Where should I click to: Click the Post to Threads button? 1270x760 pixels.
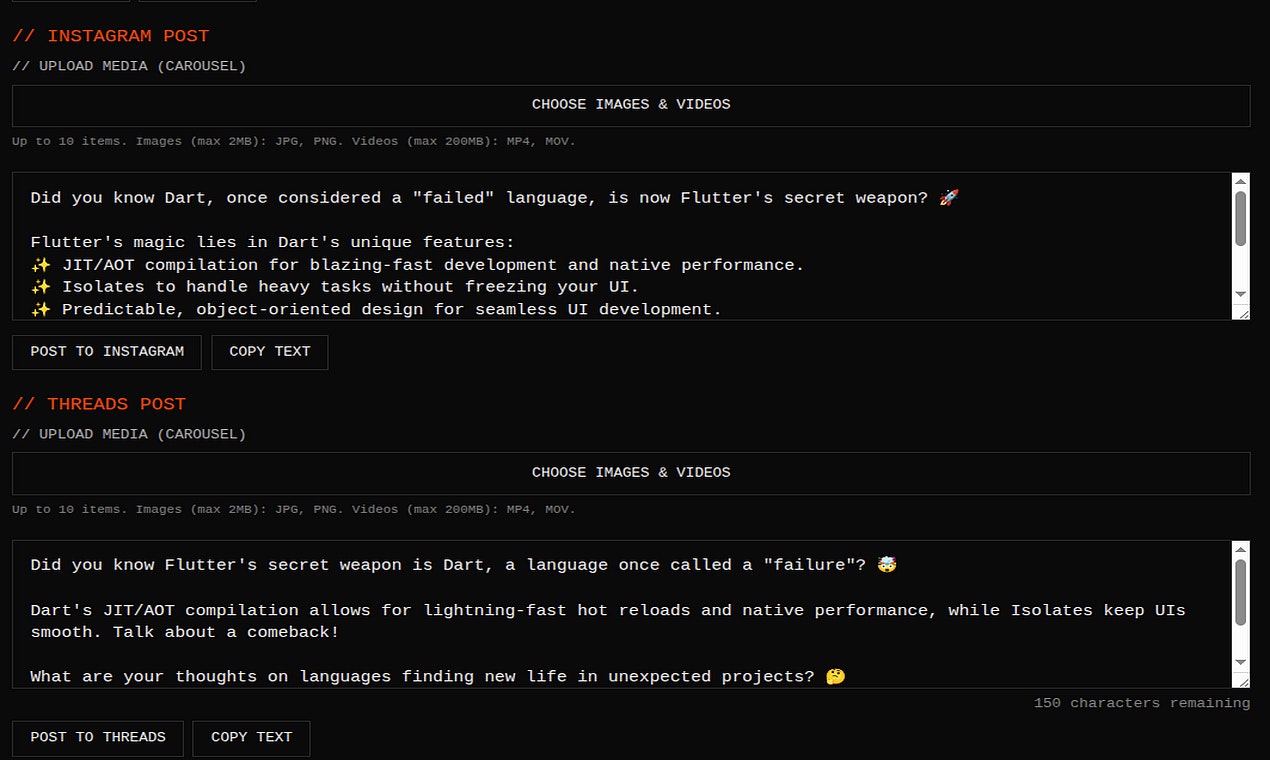point(98,738)
